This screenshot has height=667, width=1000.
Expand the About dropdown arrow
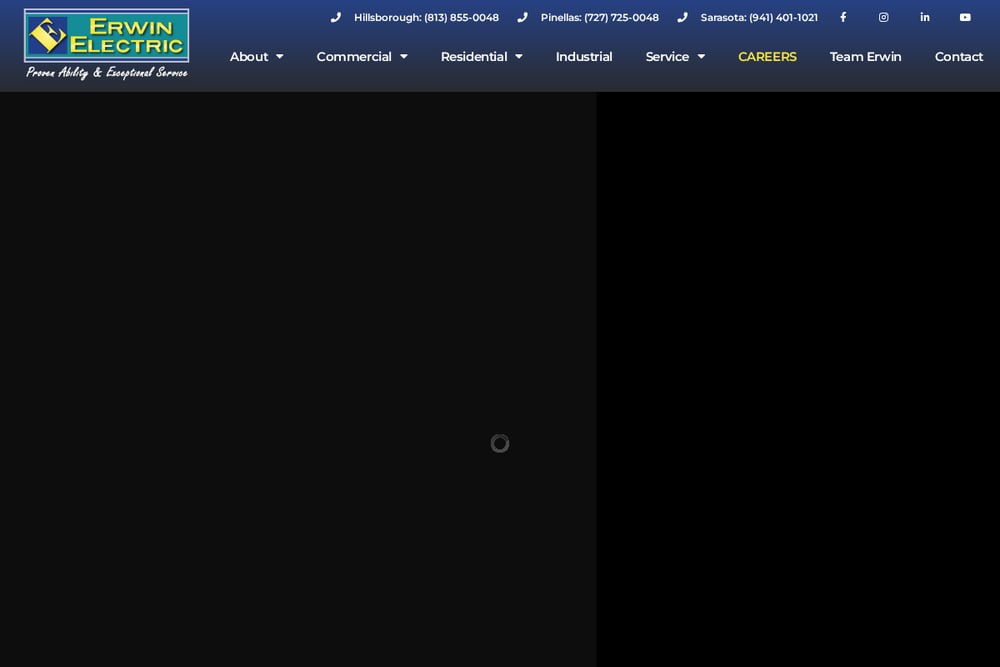point(279,57)
